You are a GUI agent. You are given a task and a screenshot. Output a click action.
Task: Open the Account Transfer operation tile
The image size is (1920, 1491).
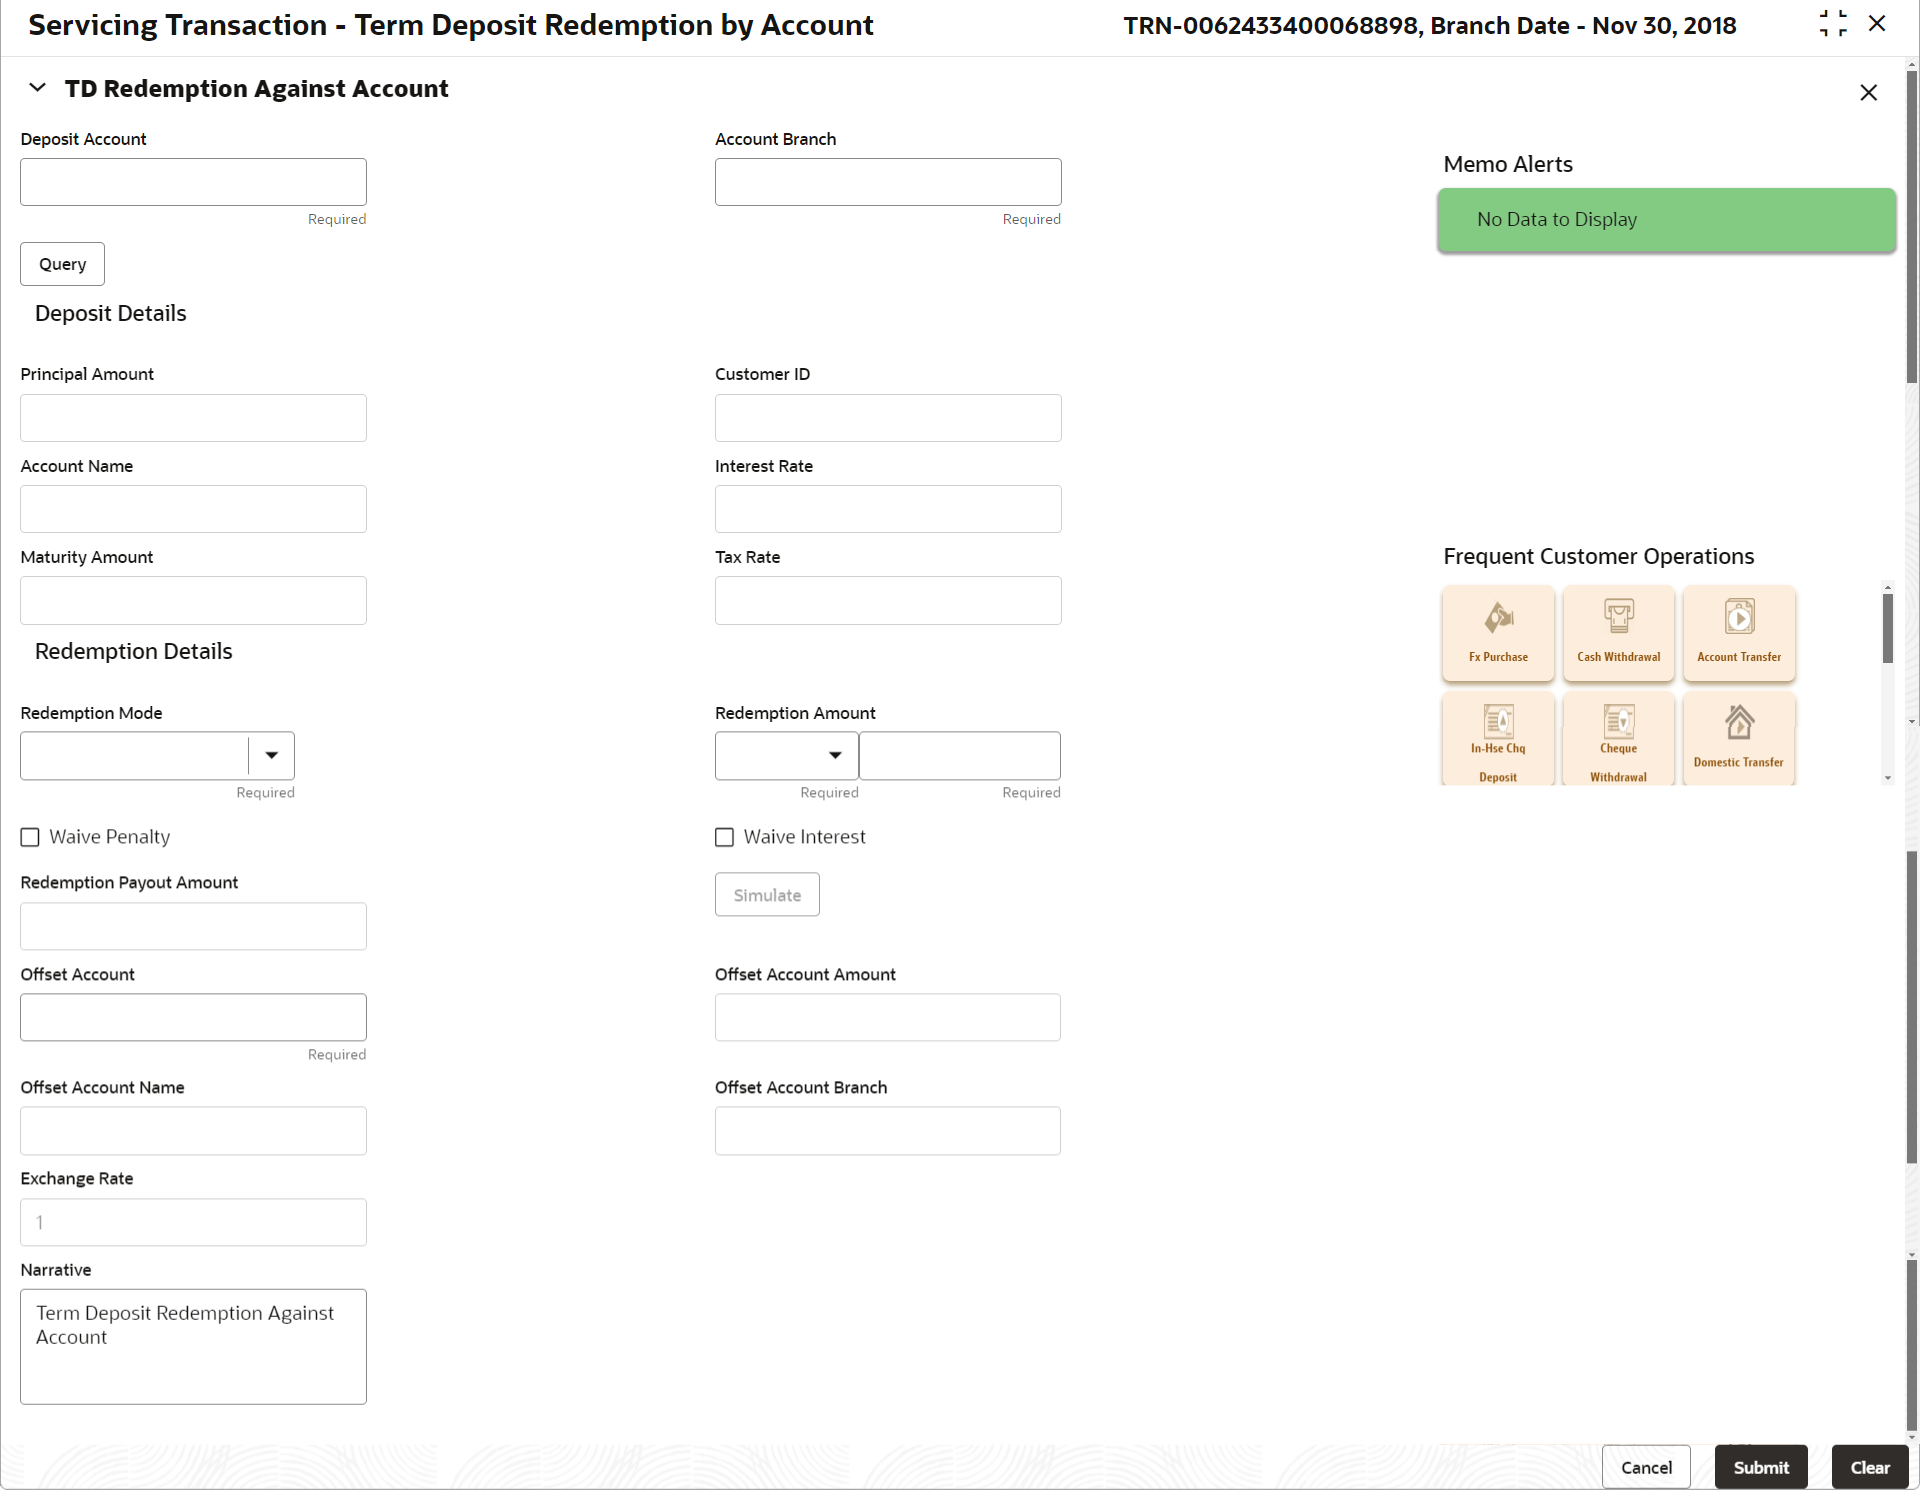pos(1738,632)
